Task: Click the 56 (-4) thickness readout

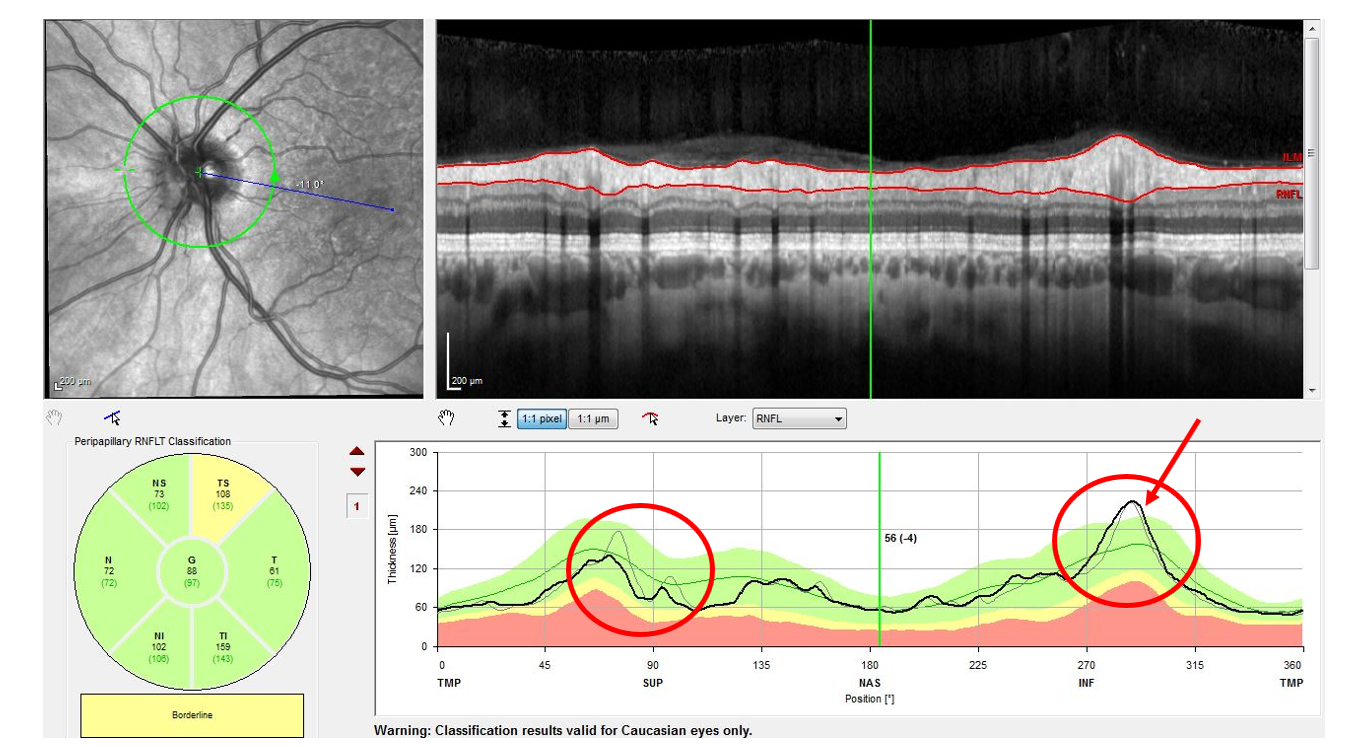Action: coord(901,538)
